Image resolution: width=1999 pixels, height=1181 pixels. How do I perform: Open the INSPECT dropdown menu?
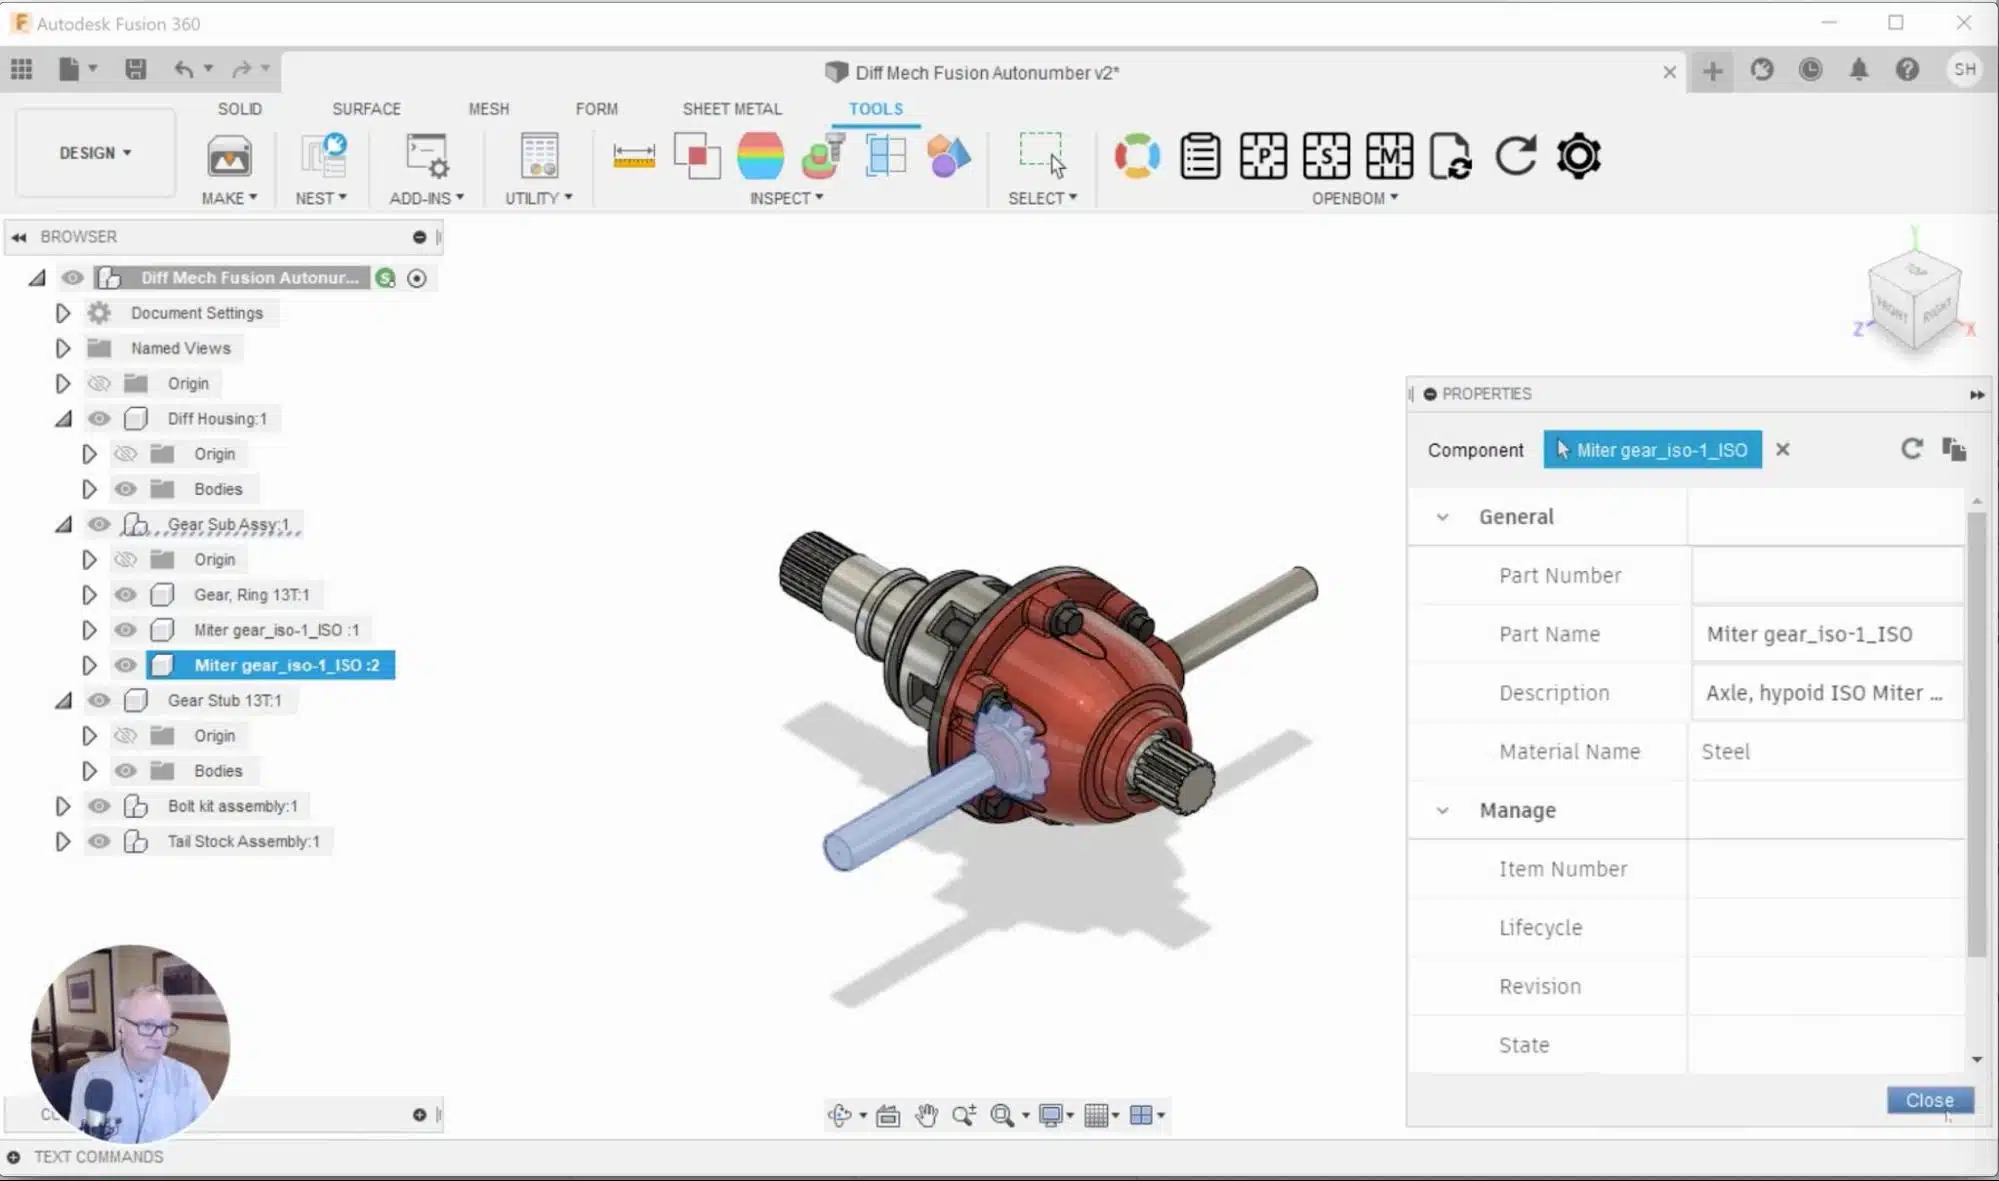786,198
